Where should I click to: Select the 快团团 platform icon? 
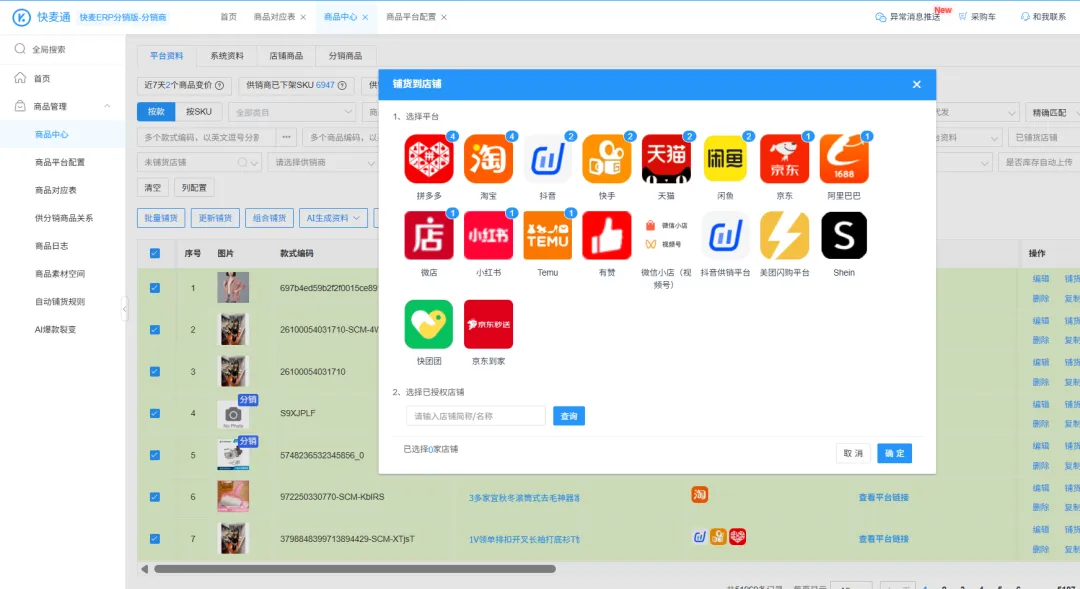pyautogui.click(x=428, y=324)
